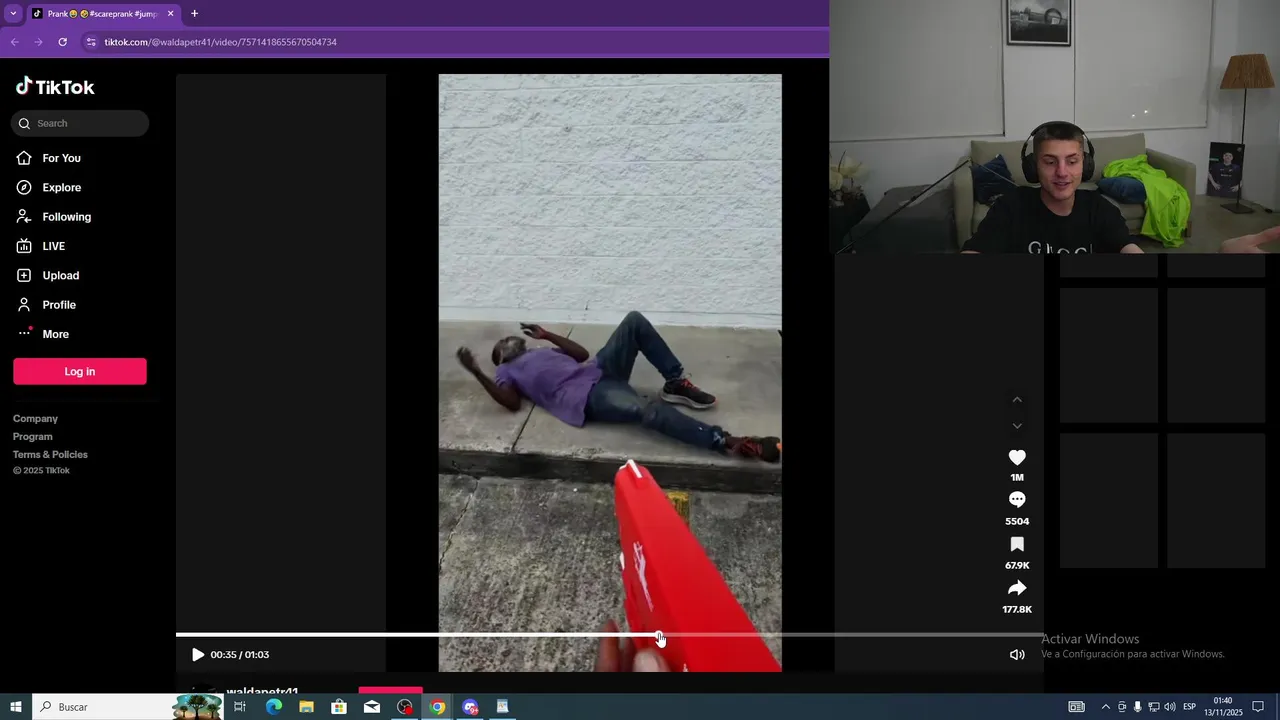
Task: Show hidden system tray icons
Action: (x=1105, y=707)
